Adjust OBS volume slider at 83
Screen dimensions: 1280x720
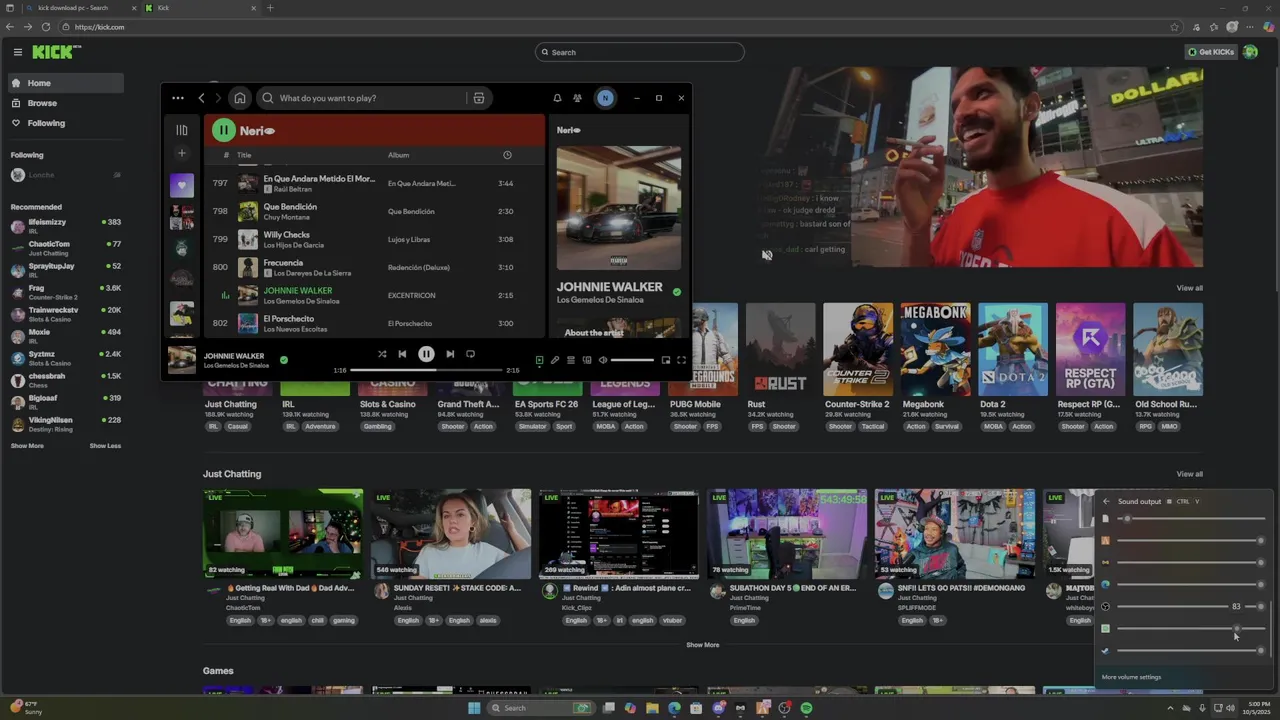click(x=1190, y=606)
